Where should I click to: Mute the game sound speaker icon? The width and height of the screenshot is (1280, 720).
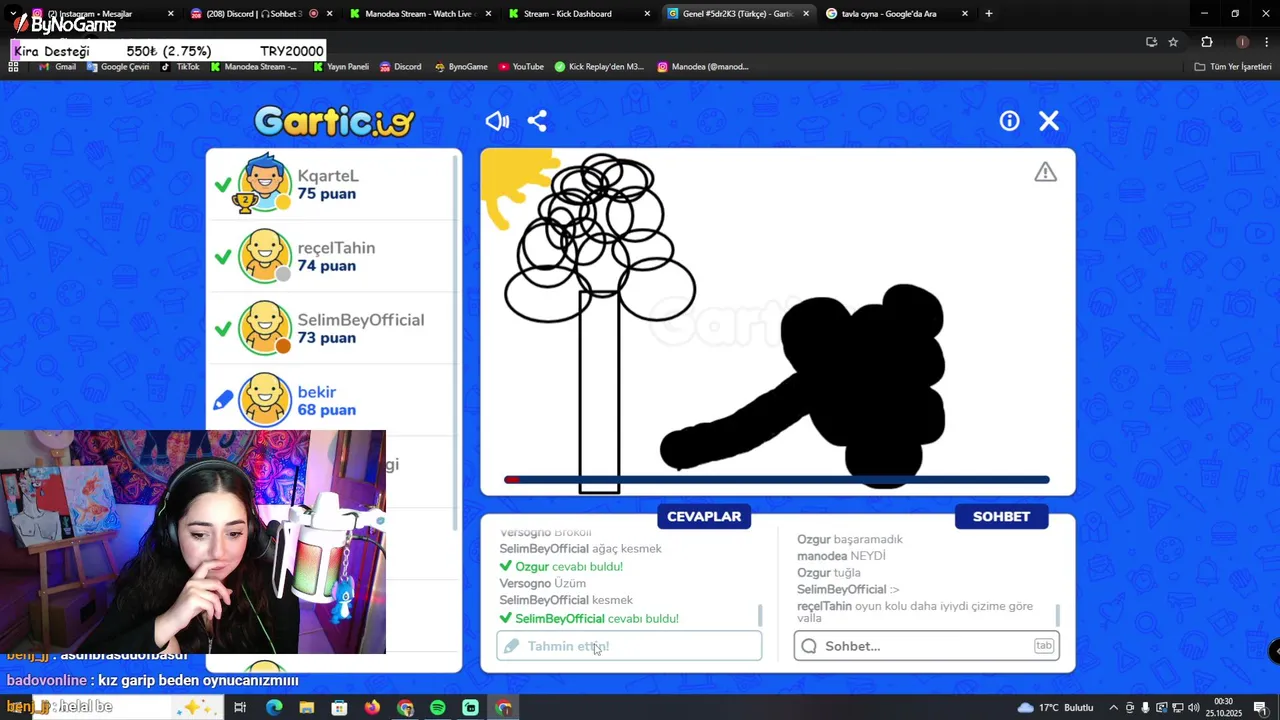point(497,121)
